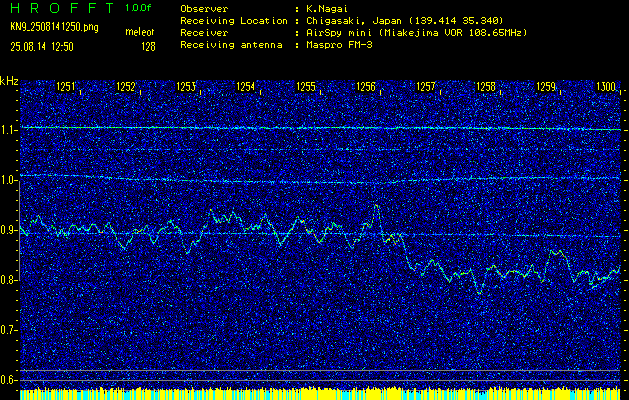Click the observer name K.Nagai
The image size is (629, 400).
click(x=325, y=8)
